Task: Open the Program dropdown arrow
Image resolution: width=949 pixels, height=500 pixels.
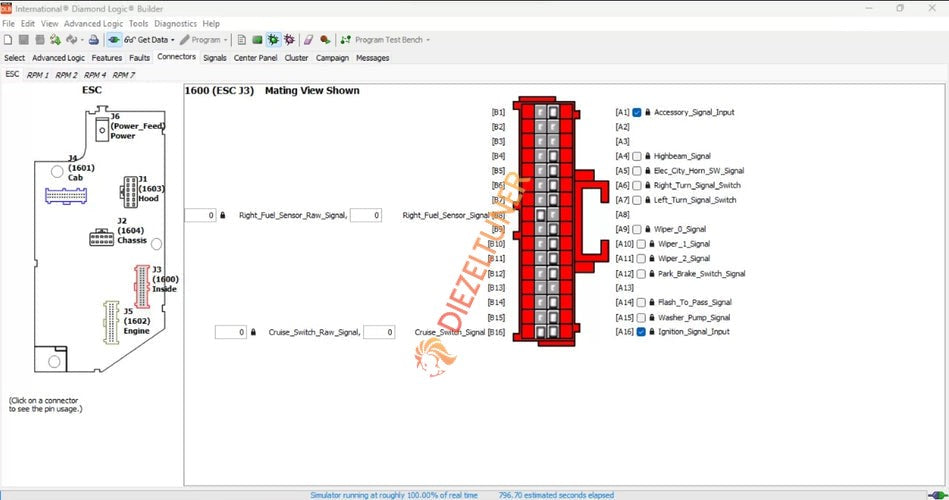Action: point(226,40)
